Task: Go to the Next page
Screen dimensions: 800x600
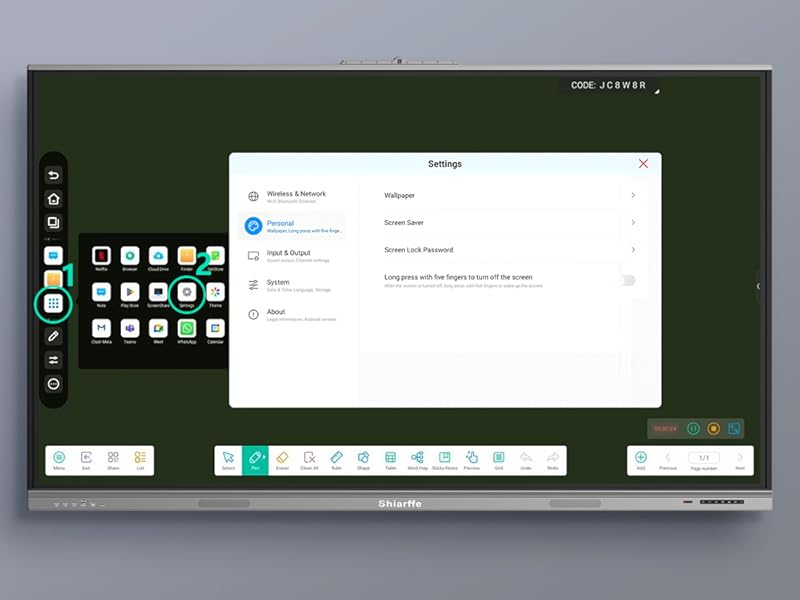Action: 740,460
